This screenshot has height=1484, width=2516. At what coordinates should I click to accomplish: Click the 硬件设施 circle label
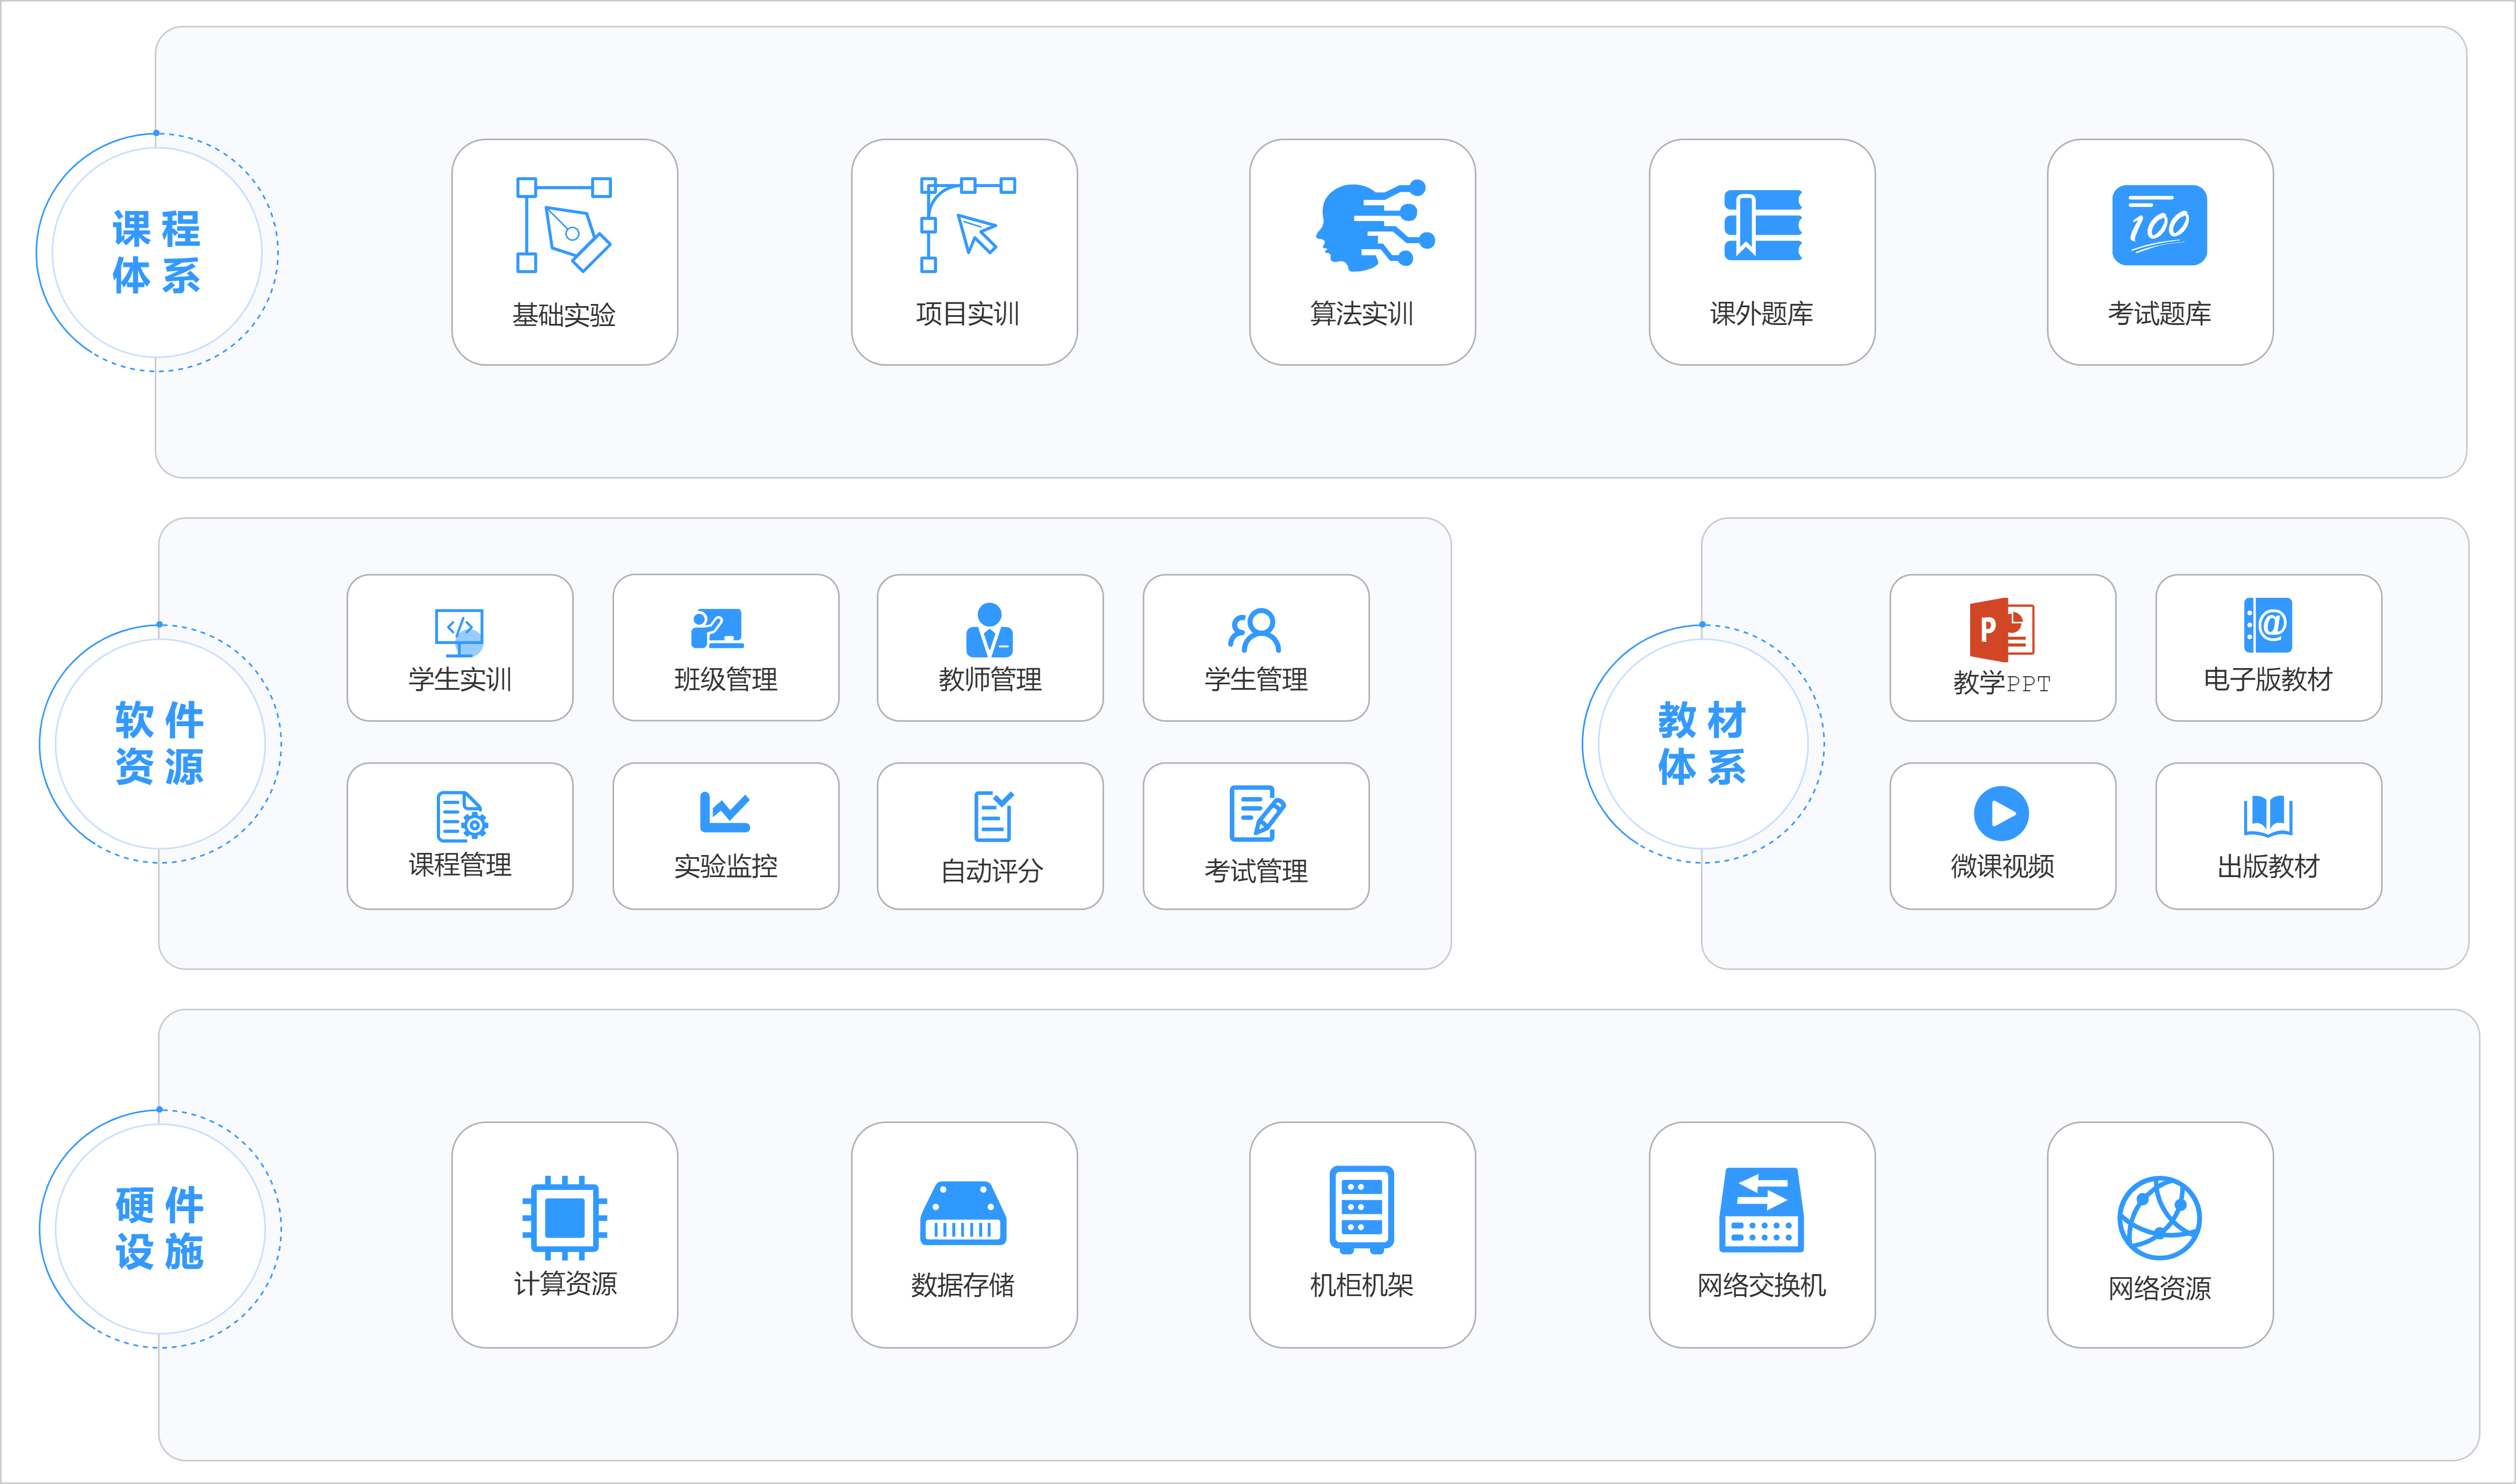pyautogui.click(x=160, y=1229)
